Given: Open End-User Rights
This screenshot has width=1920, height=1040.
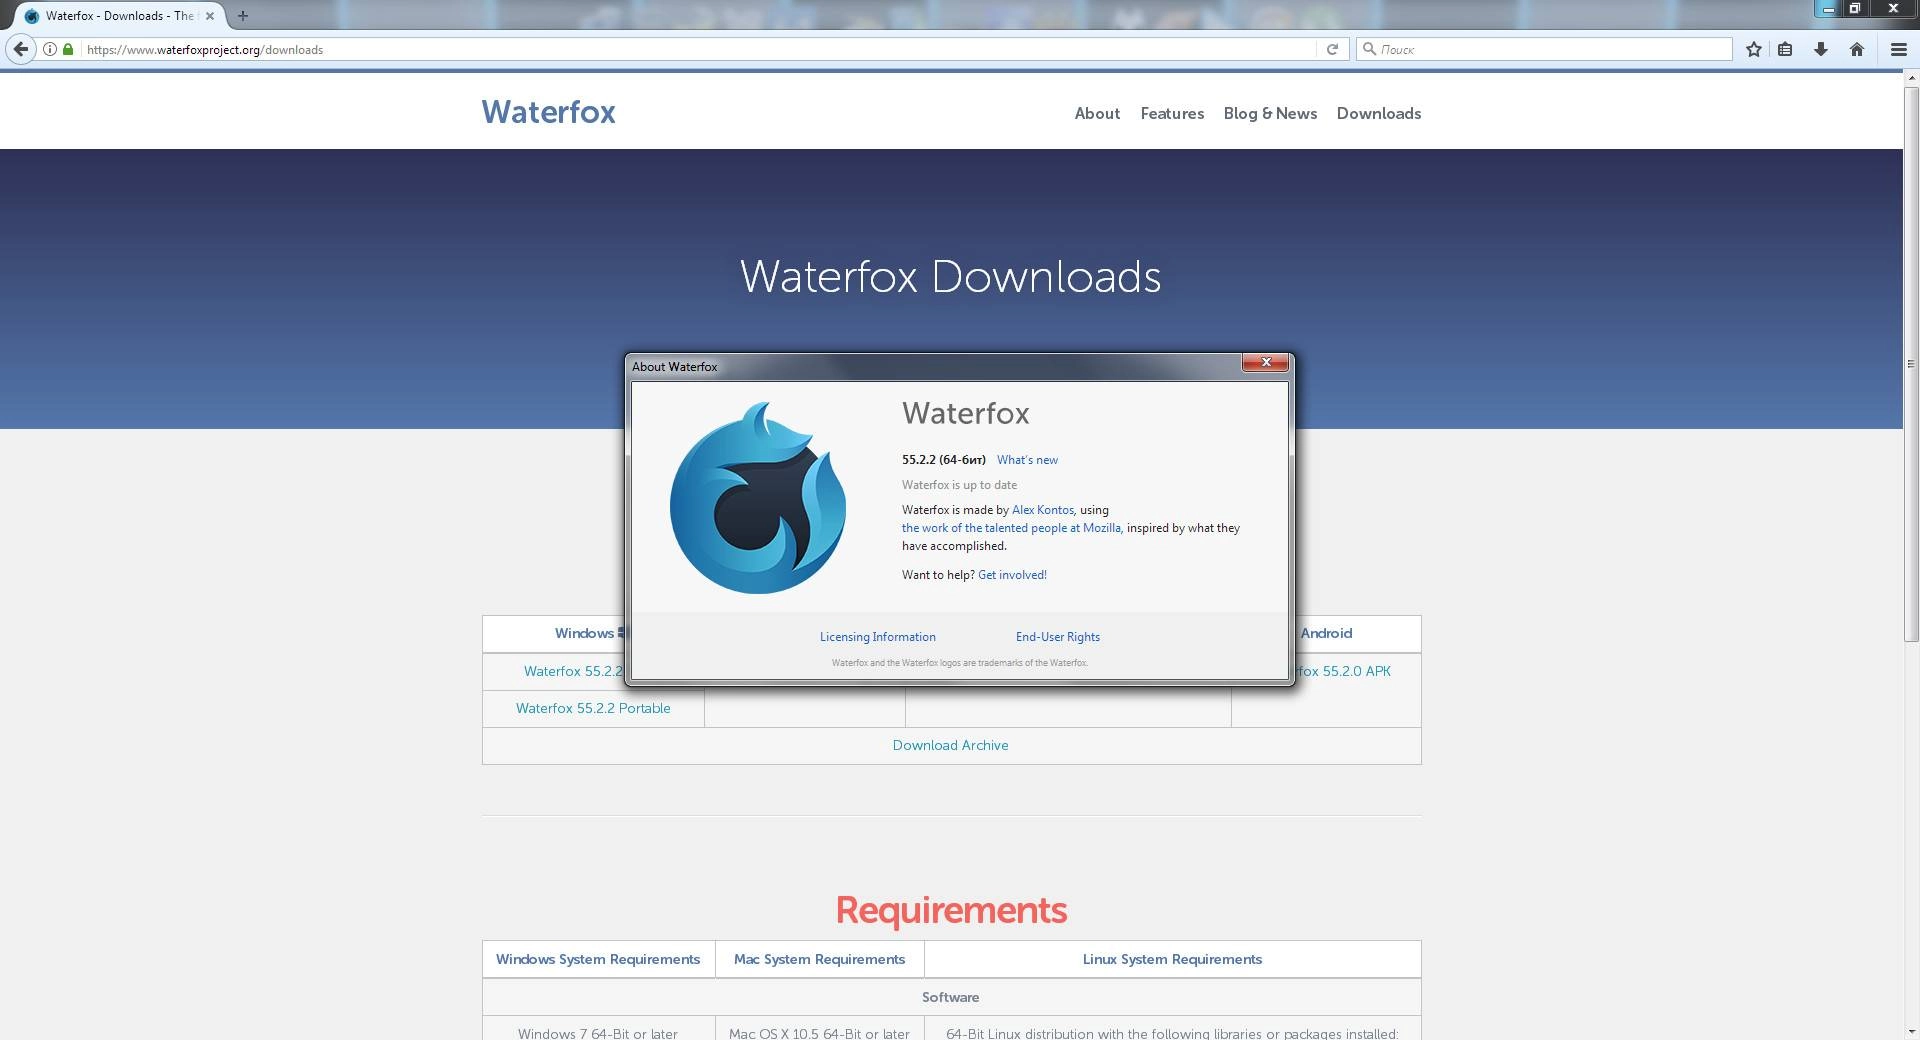Looking at the screenshot, I should tap(1057, 637).
